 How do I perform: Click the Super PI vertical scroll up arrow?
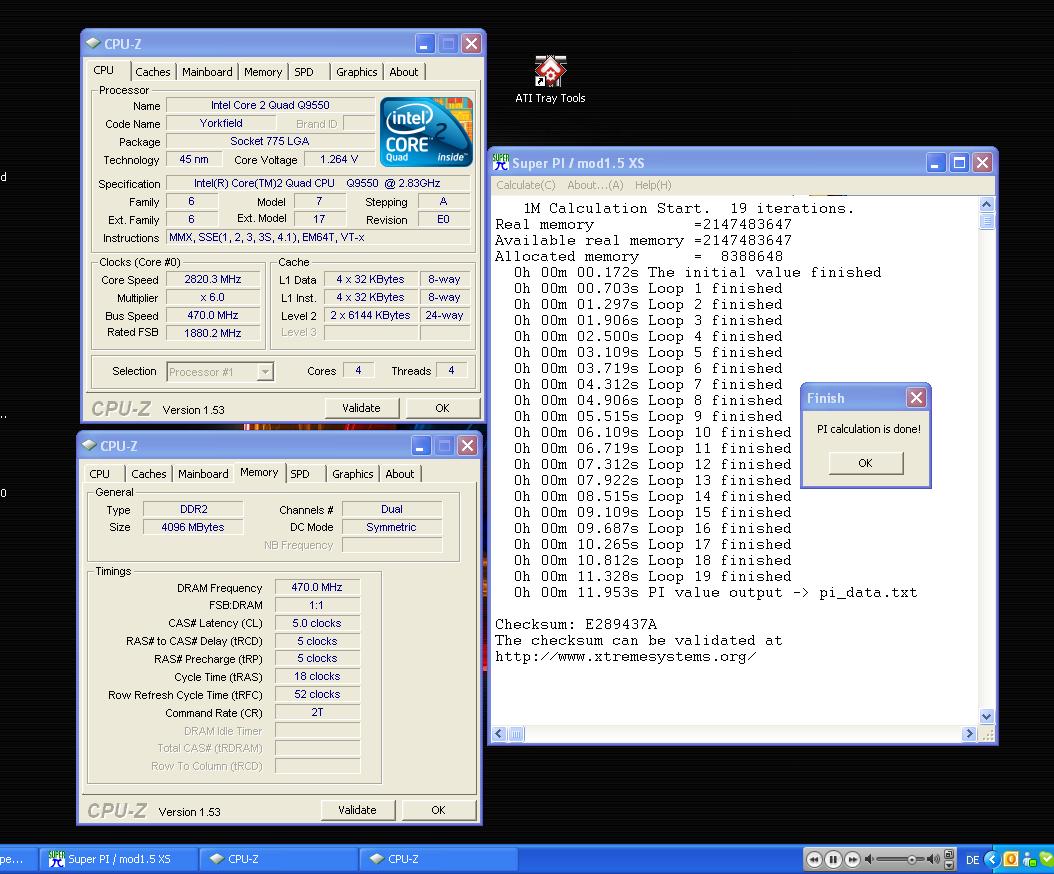point(986,204)
